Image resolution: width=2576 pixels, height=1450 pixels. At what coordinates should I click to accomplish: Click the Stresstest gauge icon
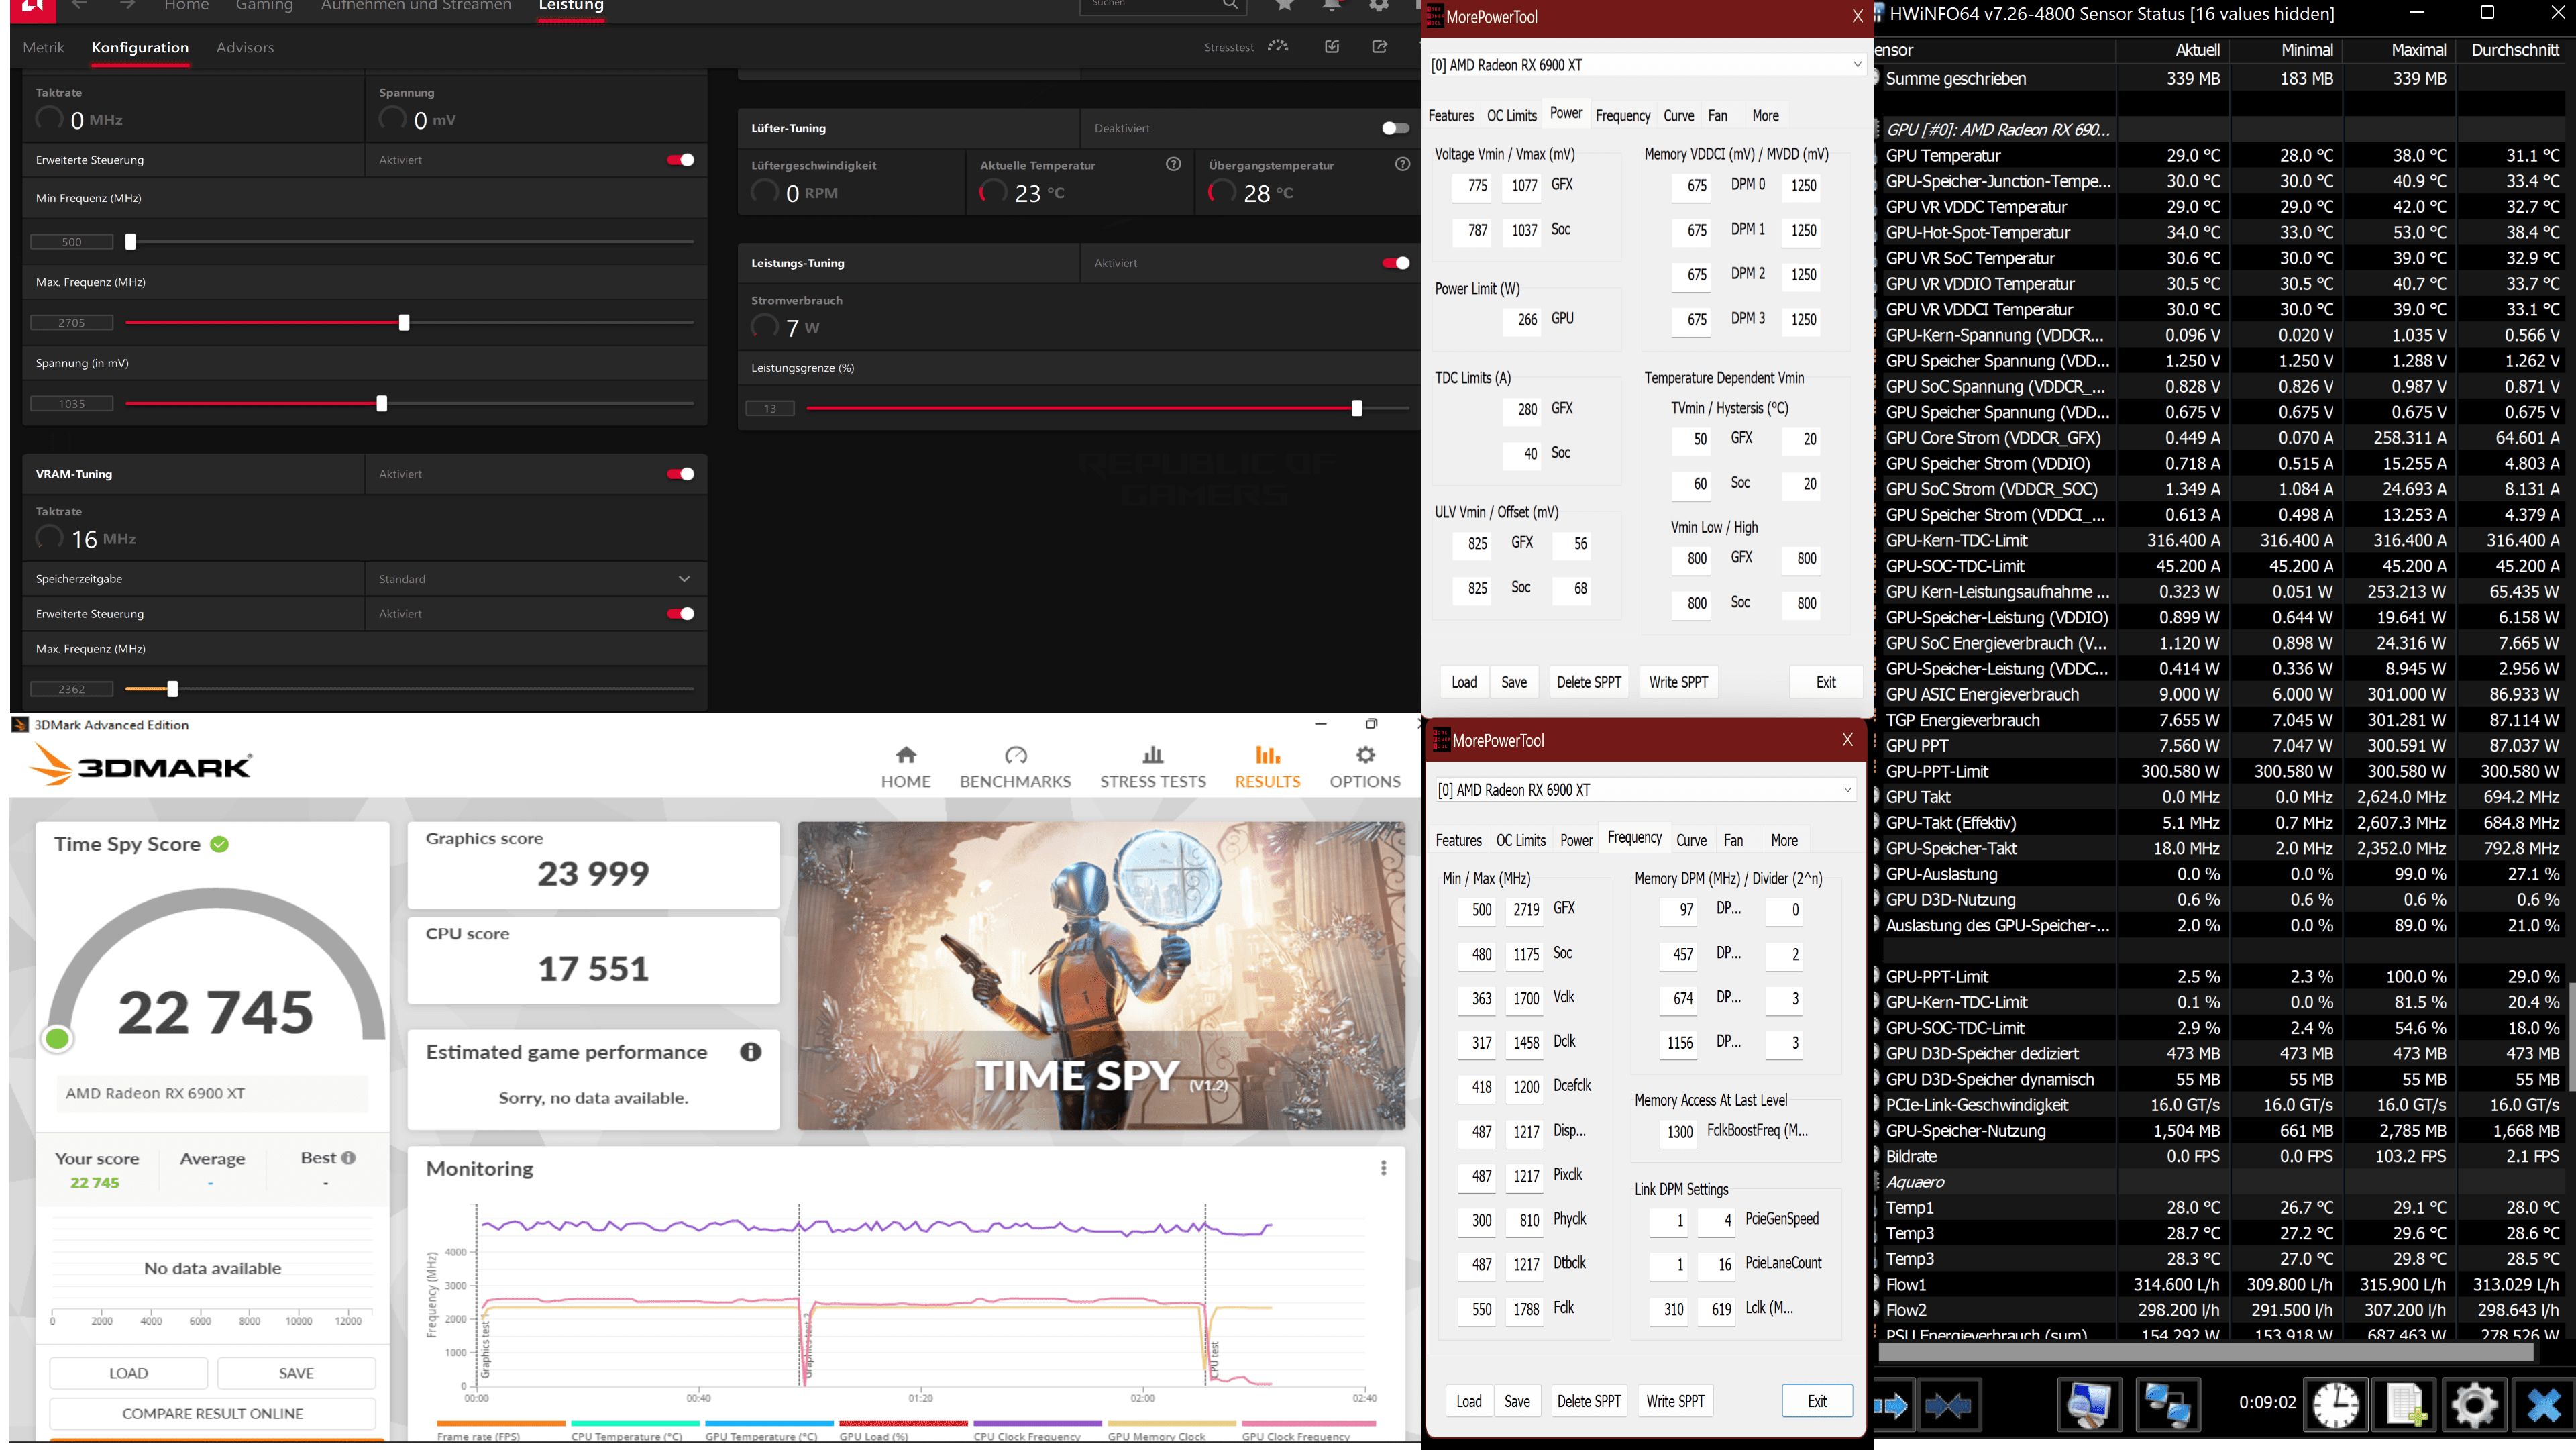pyautogui.click(x=1278, y=46)
